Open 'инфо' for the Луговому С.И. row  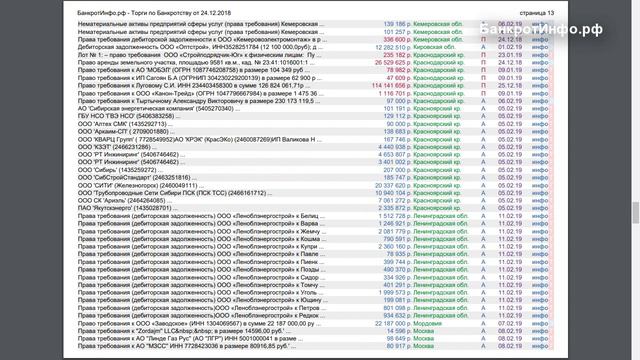(540, 86)
